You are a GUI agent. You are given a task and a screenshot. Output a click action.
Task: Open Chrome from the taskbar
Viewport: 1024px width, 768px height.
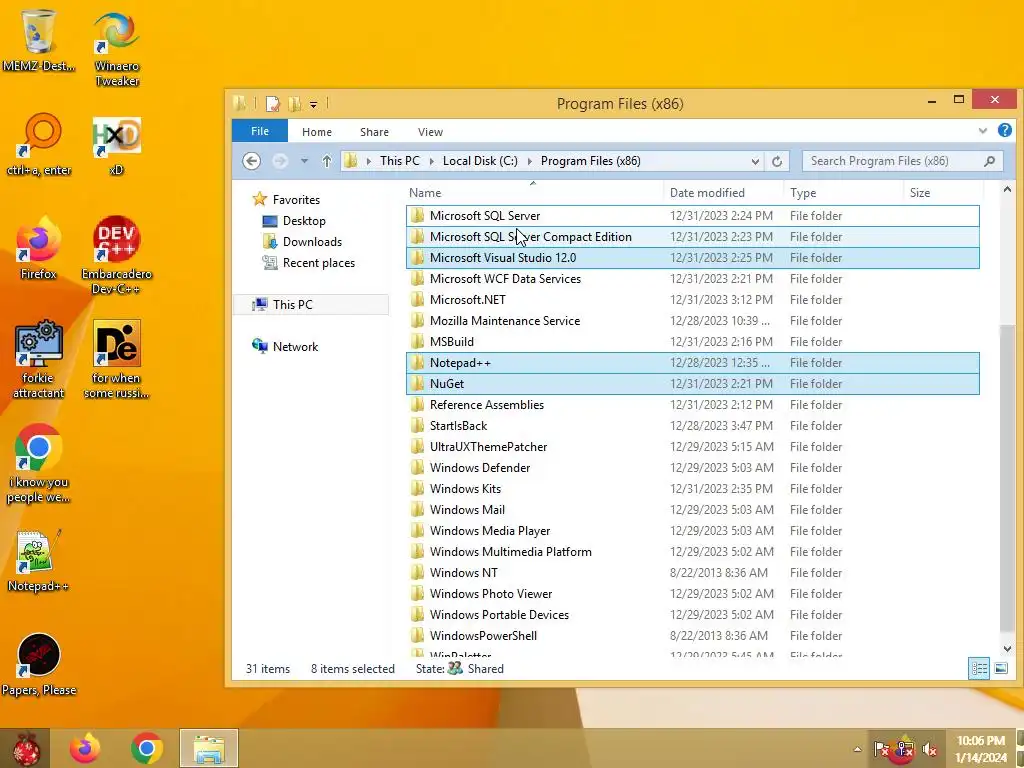click(146, 748)
